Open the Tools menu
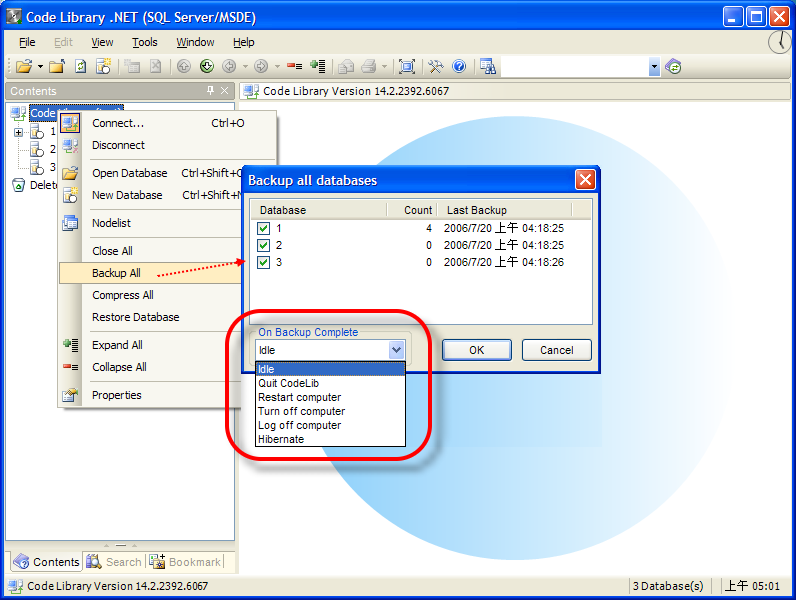796x600 pixels. (x=145, y=42)
